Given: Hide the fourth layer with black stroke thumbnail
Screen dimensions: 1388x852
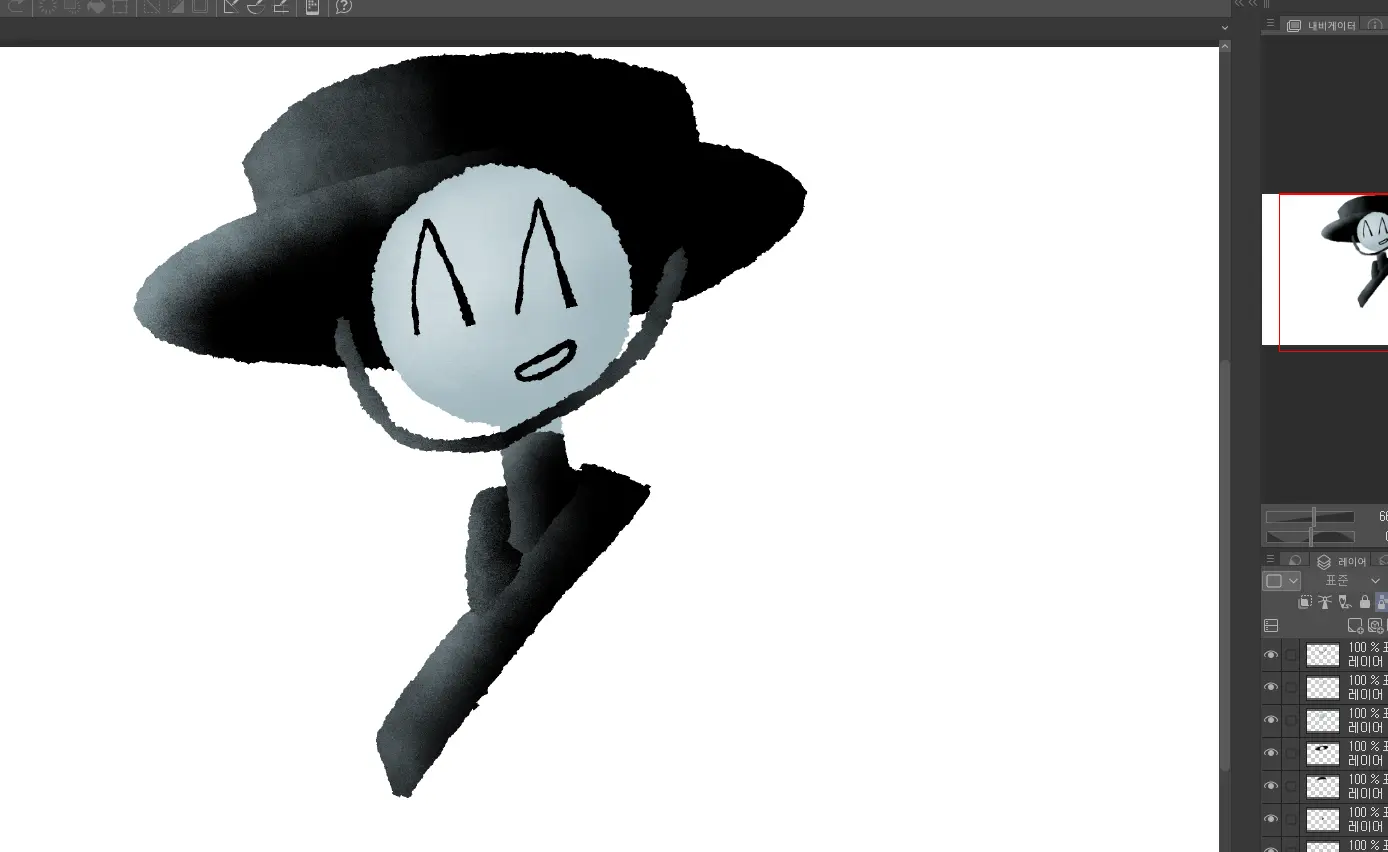Looking at the screenshot, I should tap(1271, 753).
